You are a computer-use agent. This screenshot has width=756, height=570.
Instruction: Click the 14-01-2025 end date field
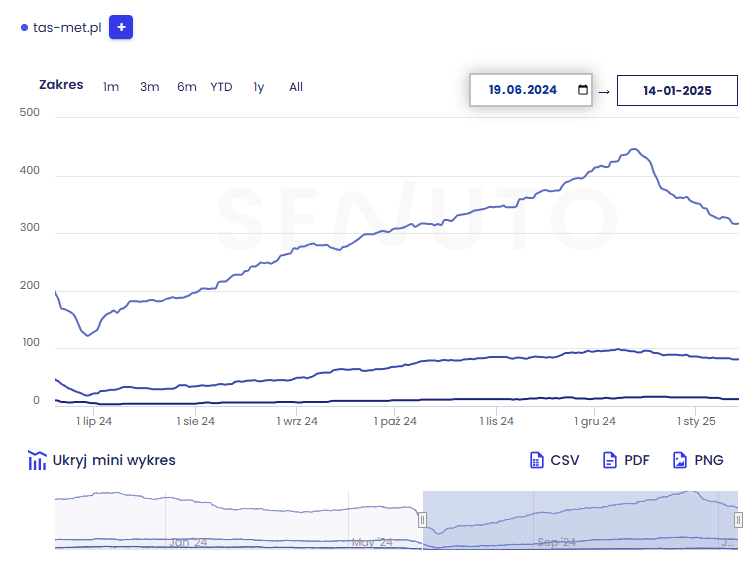[x=677, y=90]
